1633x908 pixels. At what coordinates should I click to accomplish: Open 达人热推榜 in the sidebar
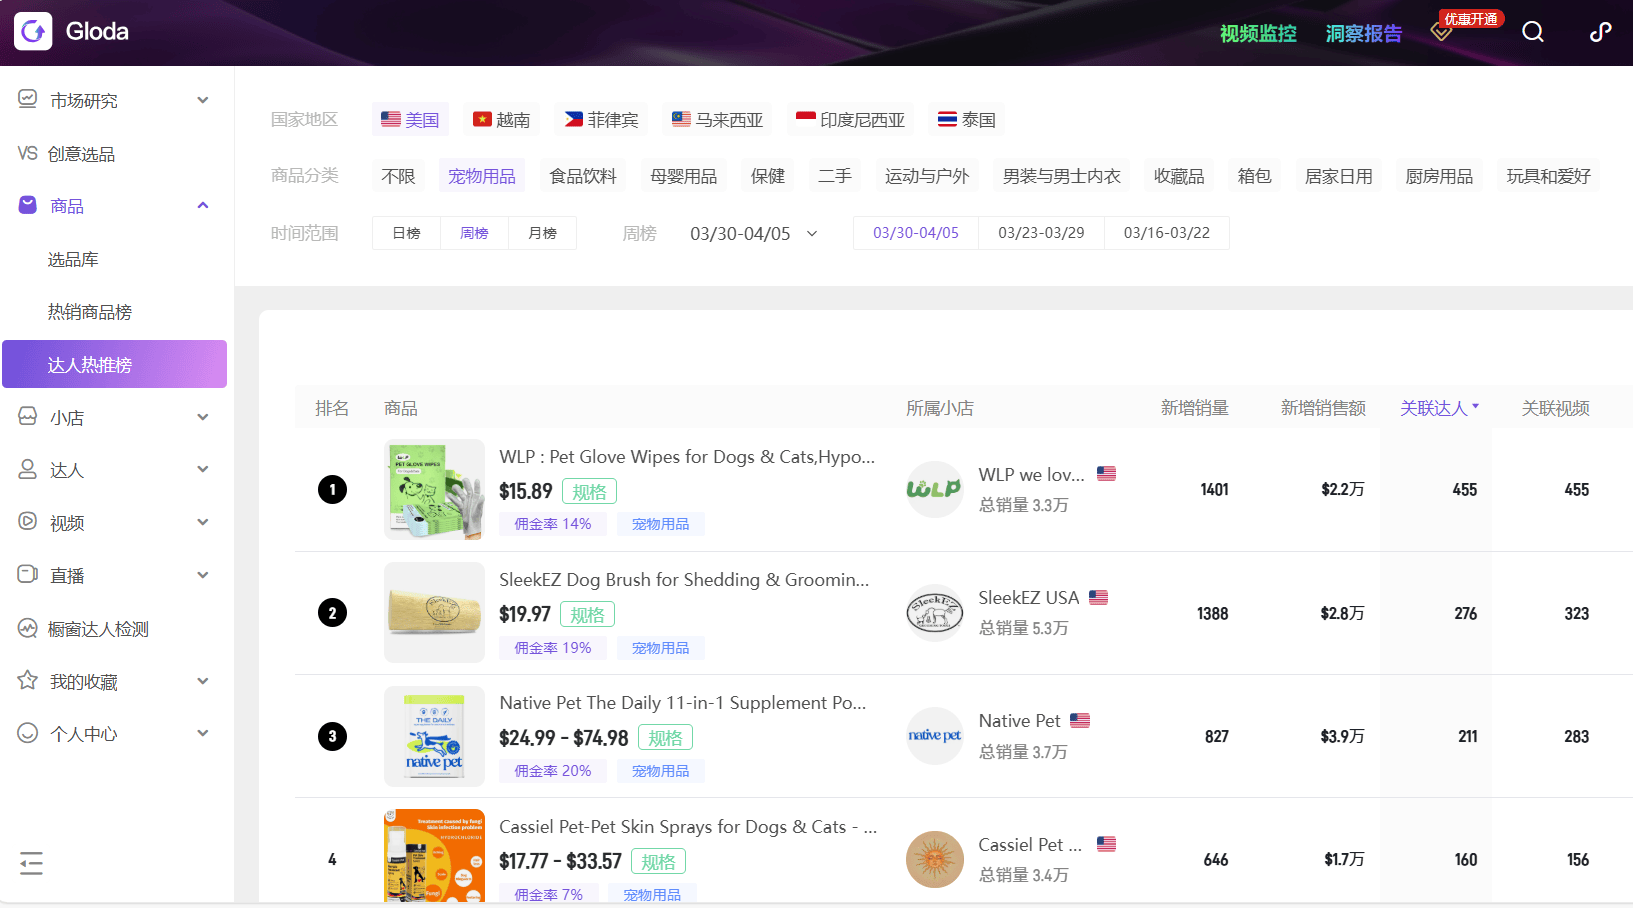(115, 364)
